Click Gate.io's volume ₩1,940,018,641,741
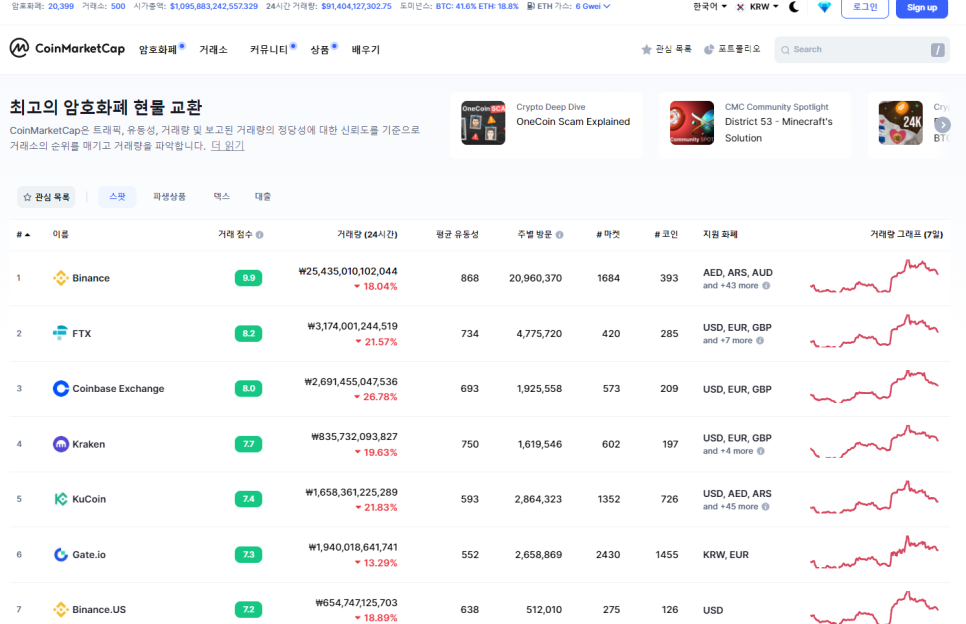The width and height of the screenshot is (966, 624). (353, 547)
